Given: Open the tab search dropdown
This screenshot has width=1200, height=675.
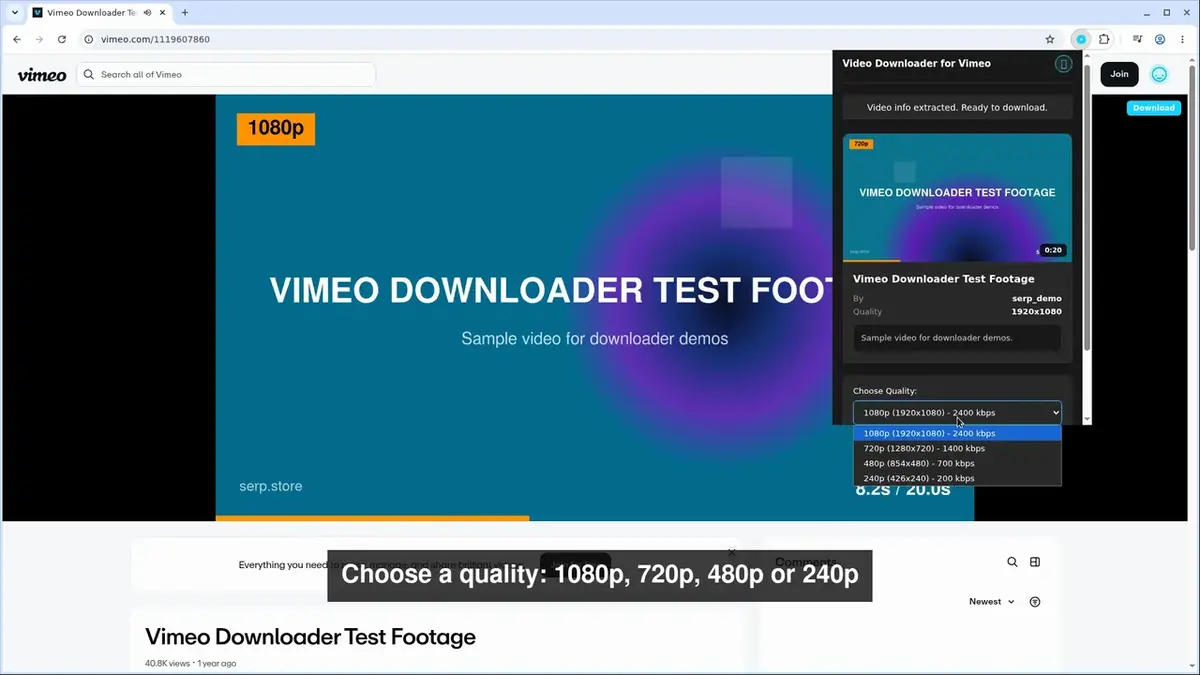Looking at the screenshot, I should 14,13.
